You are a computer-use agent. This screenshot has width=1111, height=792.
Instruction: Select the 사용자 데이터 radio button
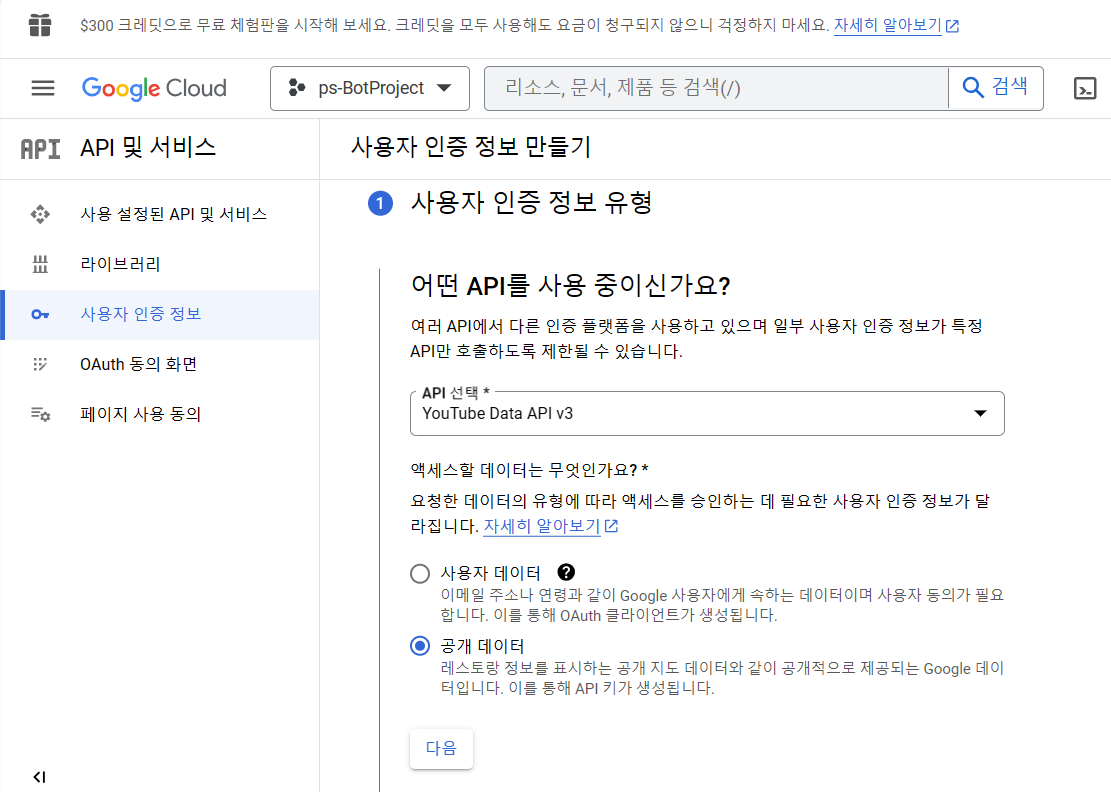pos(420,573)
